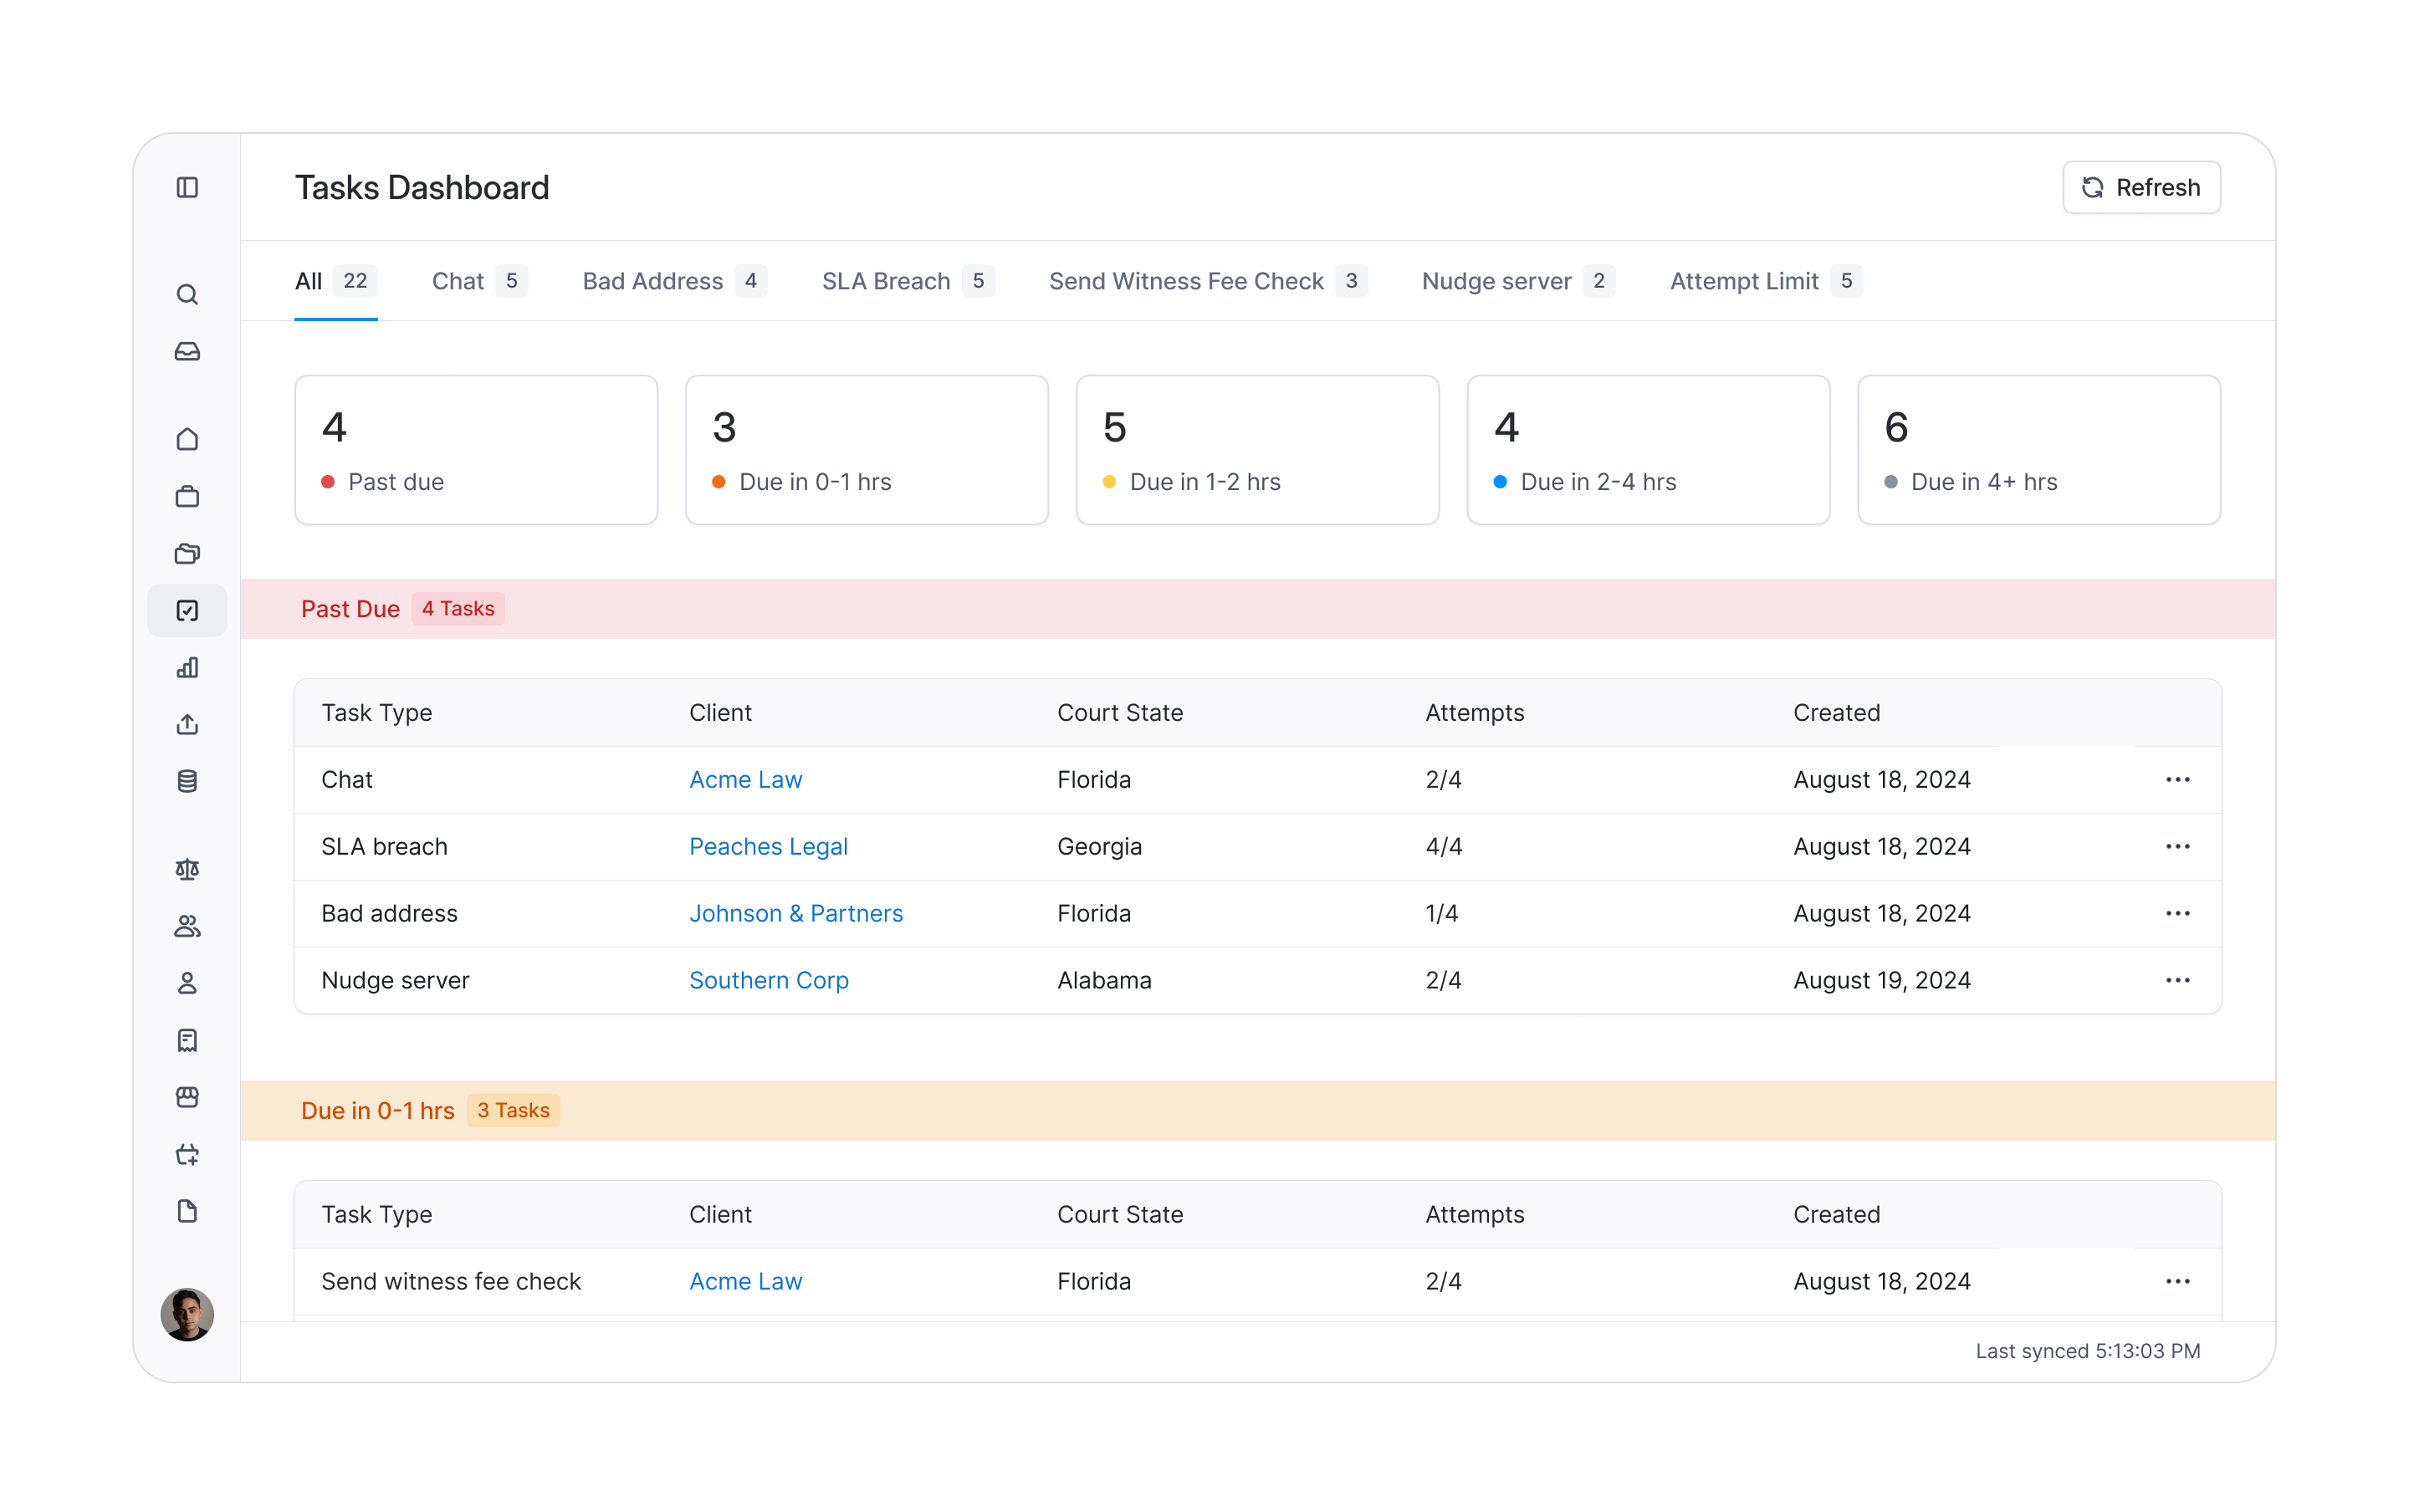2409x1512 pixels.
Task: Open row actions for Peaches Legal task
Action: [2179, 846]
